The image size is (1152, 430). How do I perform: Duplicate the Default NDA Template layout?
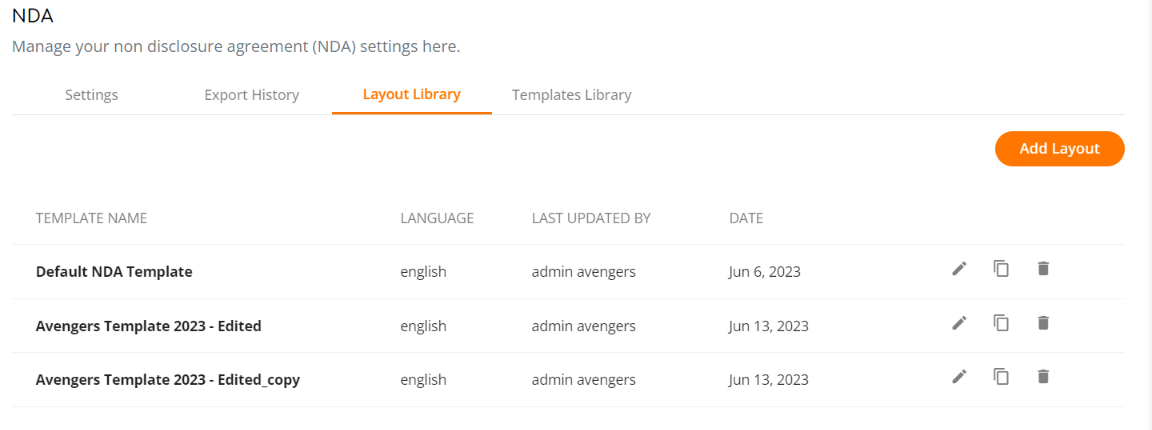point(1001,269)
